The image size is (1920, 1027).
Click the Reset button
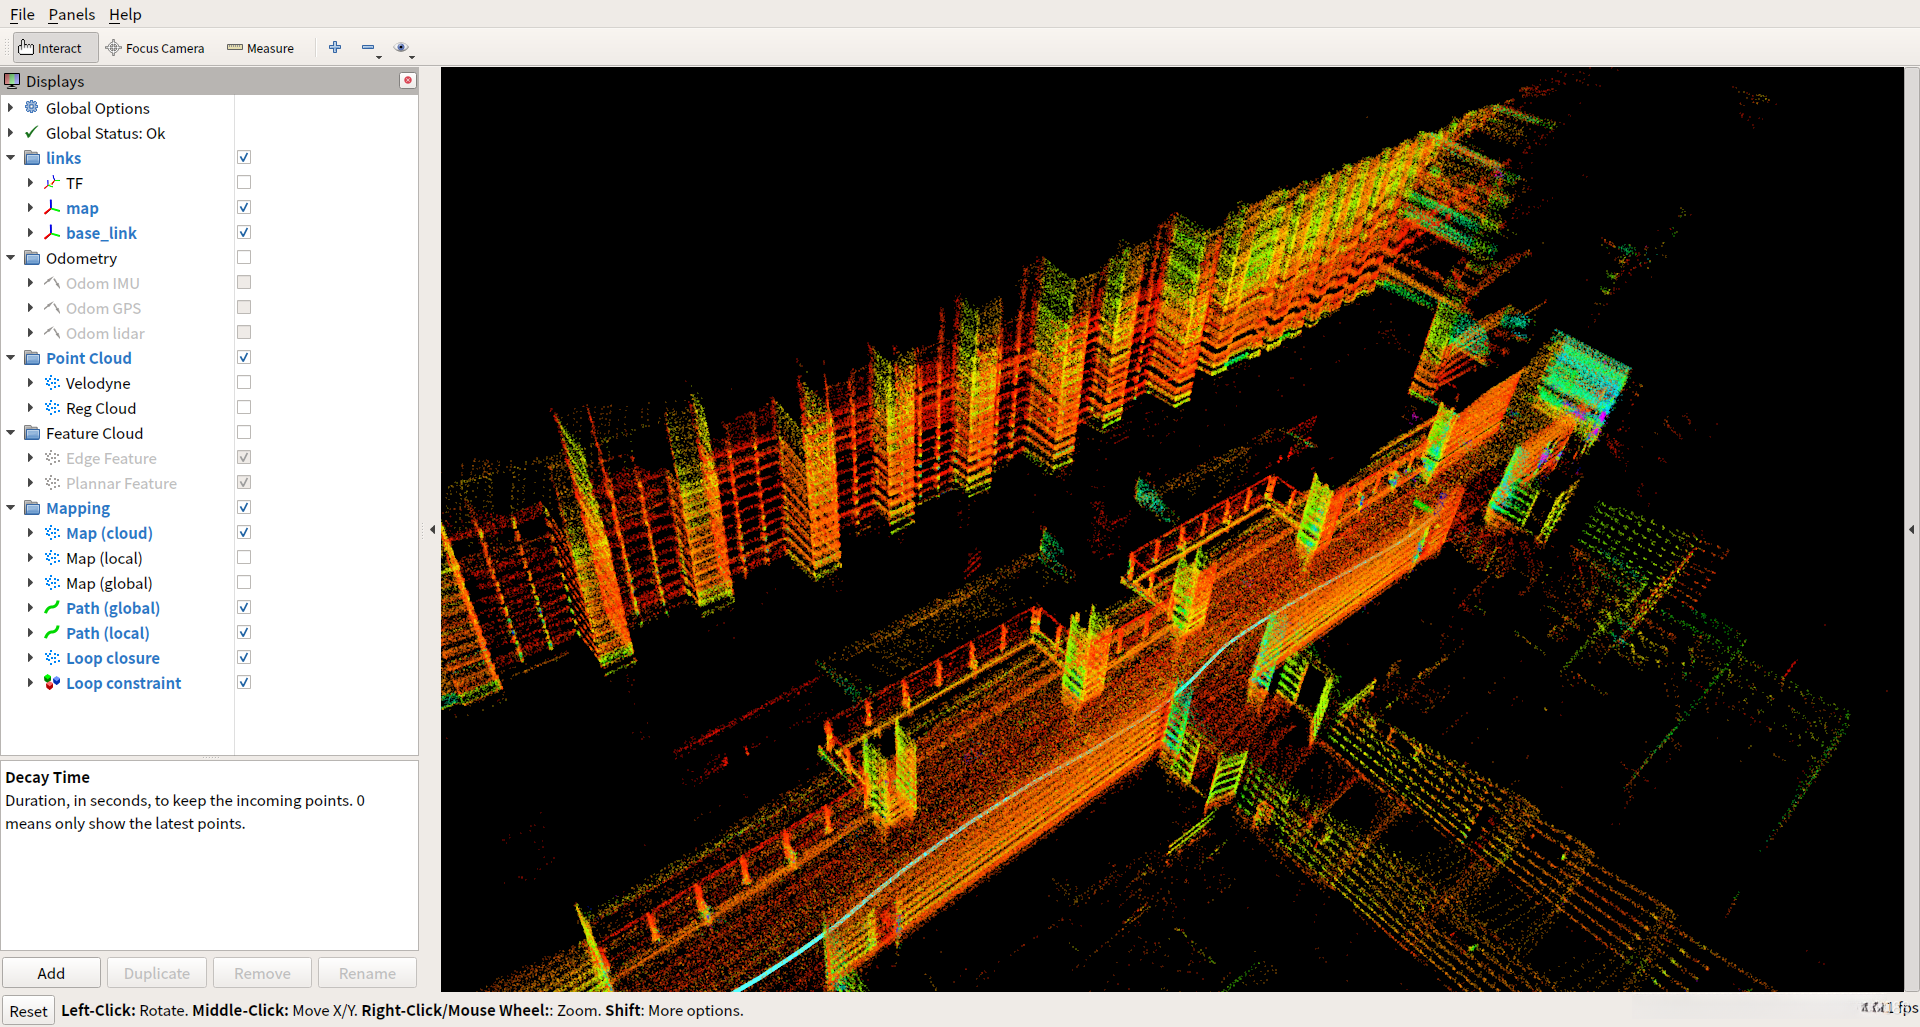click(x=28, y=1011)
